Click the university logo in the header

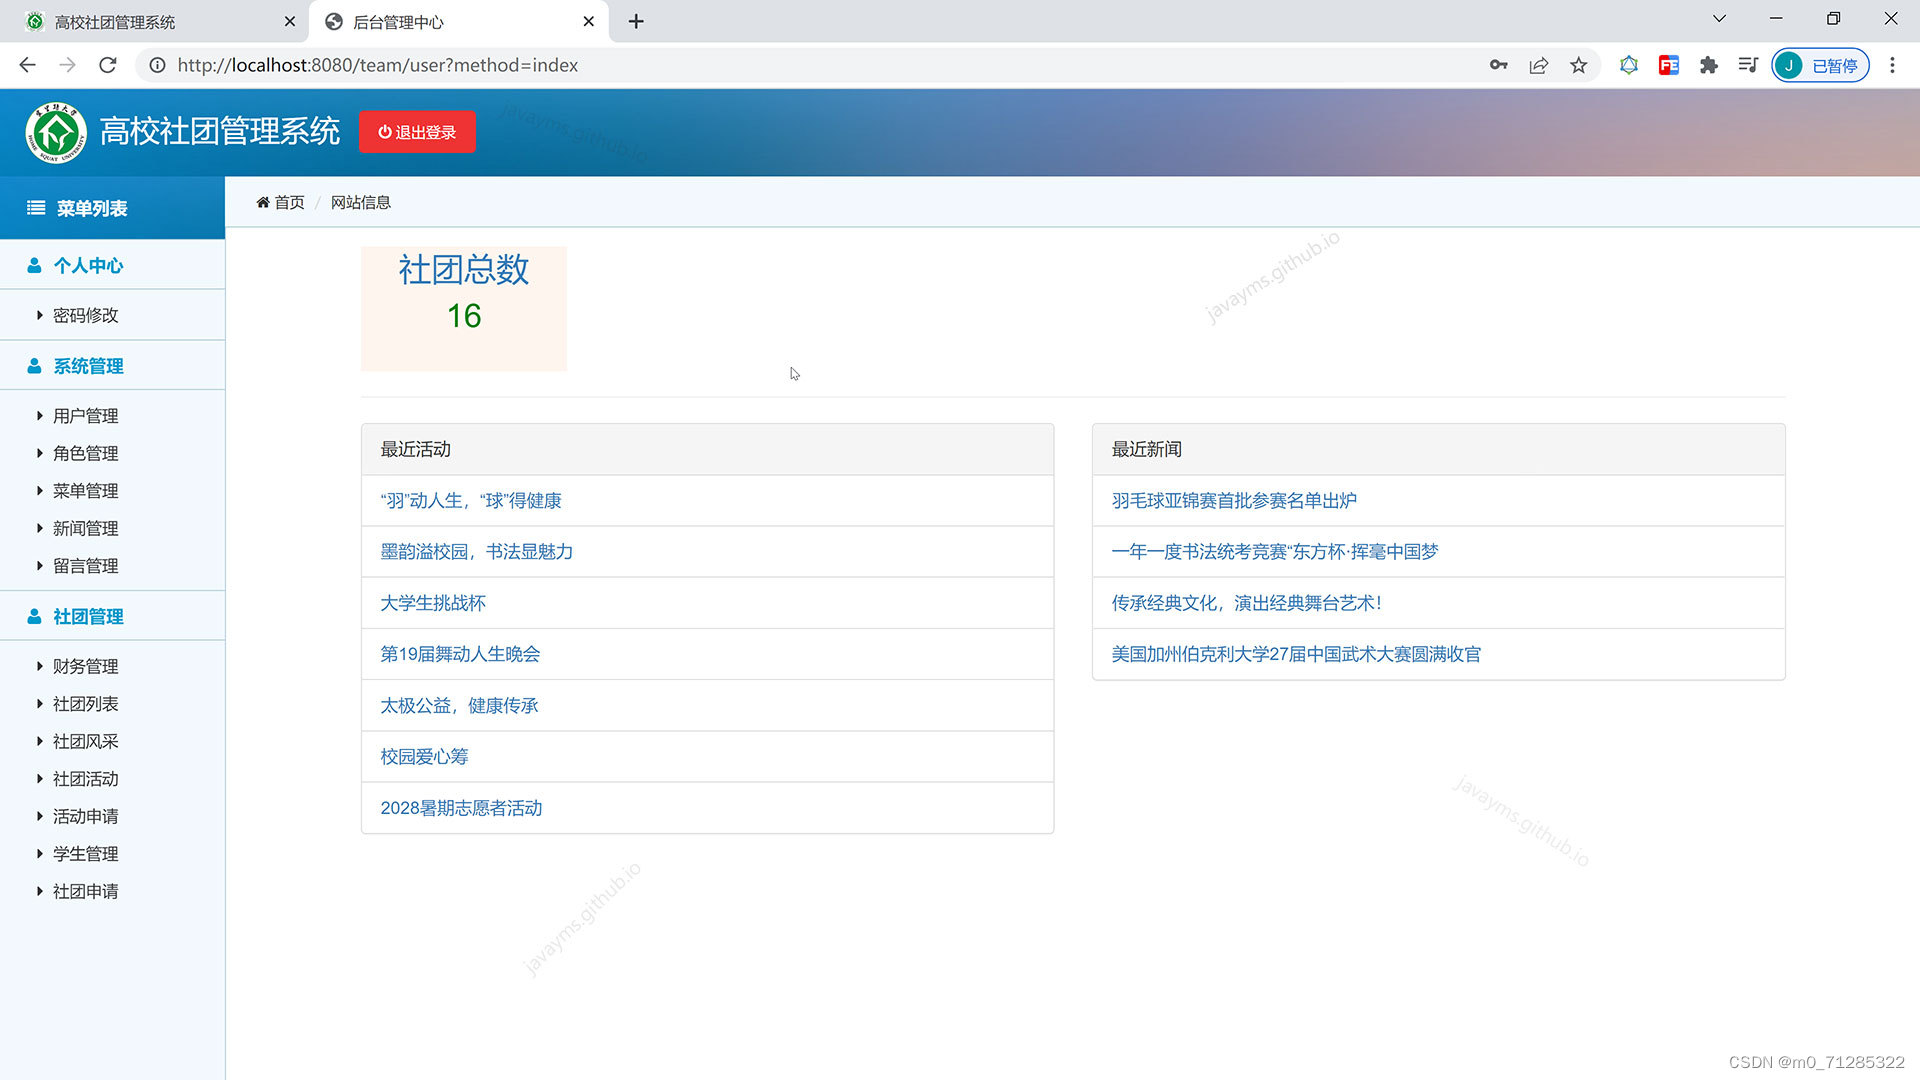[56, 132]
